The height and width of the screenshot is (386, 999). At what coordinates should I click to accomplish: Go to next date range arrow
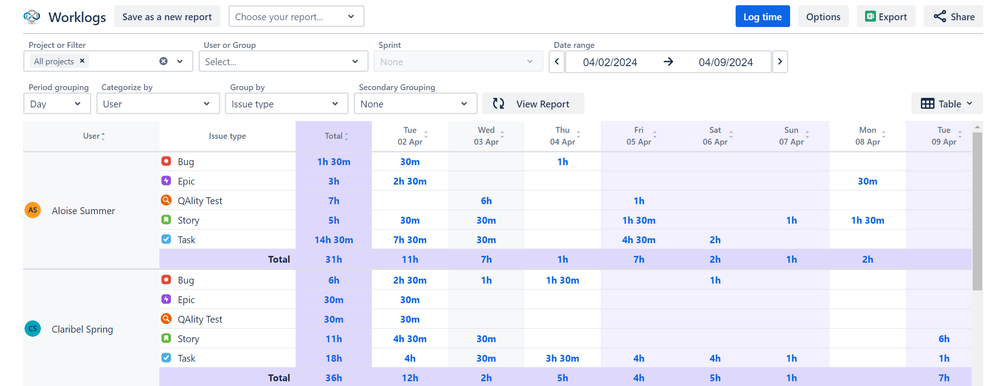point(780,62)
